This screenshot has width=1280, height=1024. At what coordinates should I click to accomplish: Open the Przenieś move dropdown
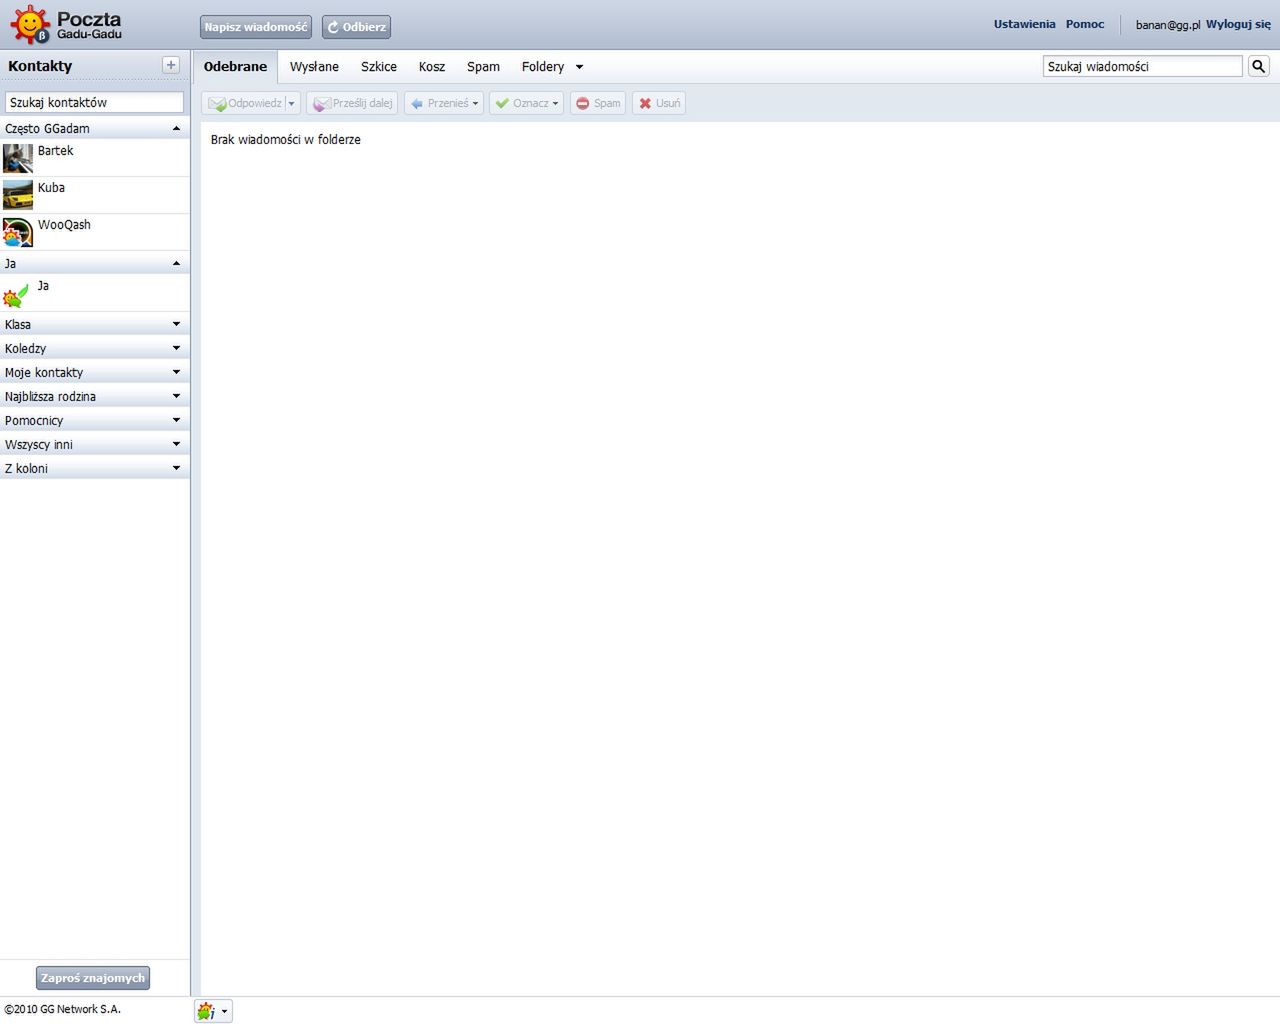[444, 103]
